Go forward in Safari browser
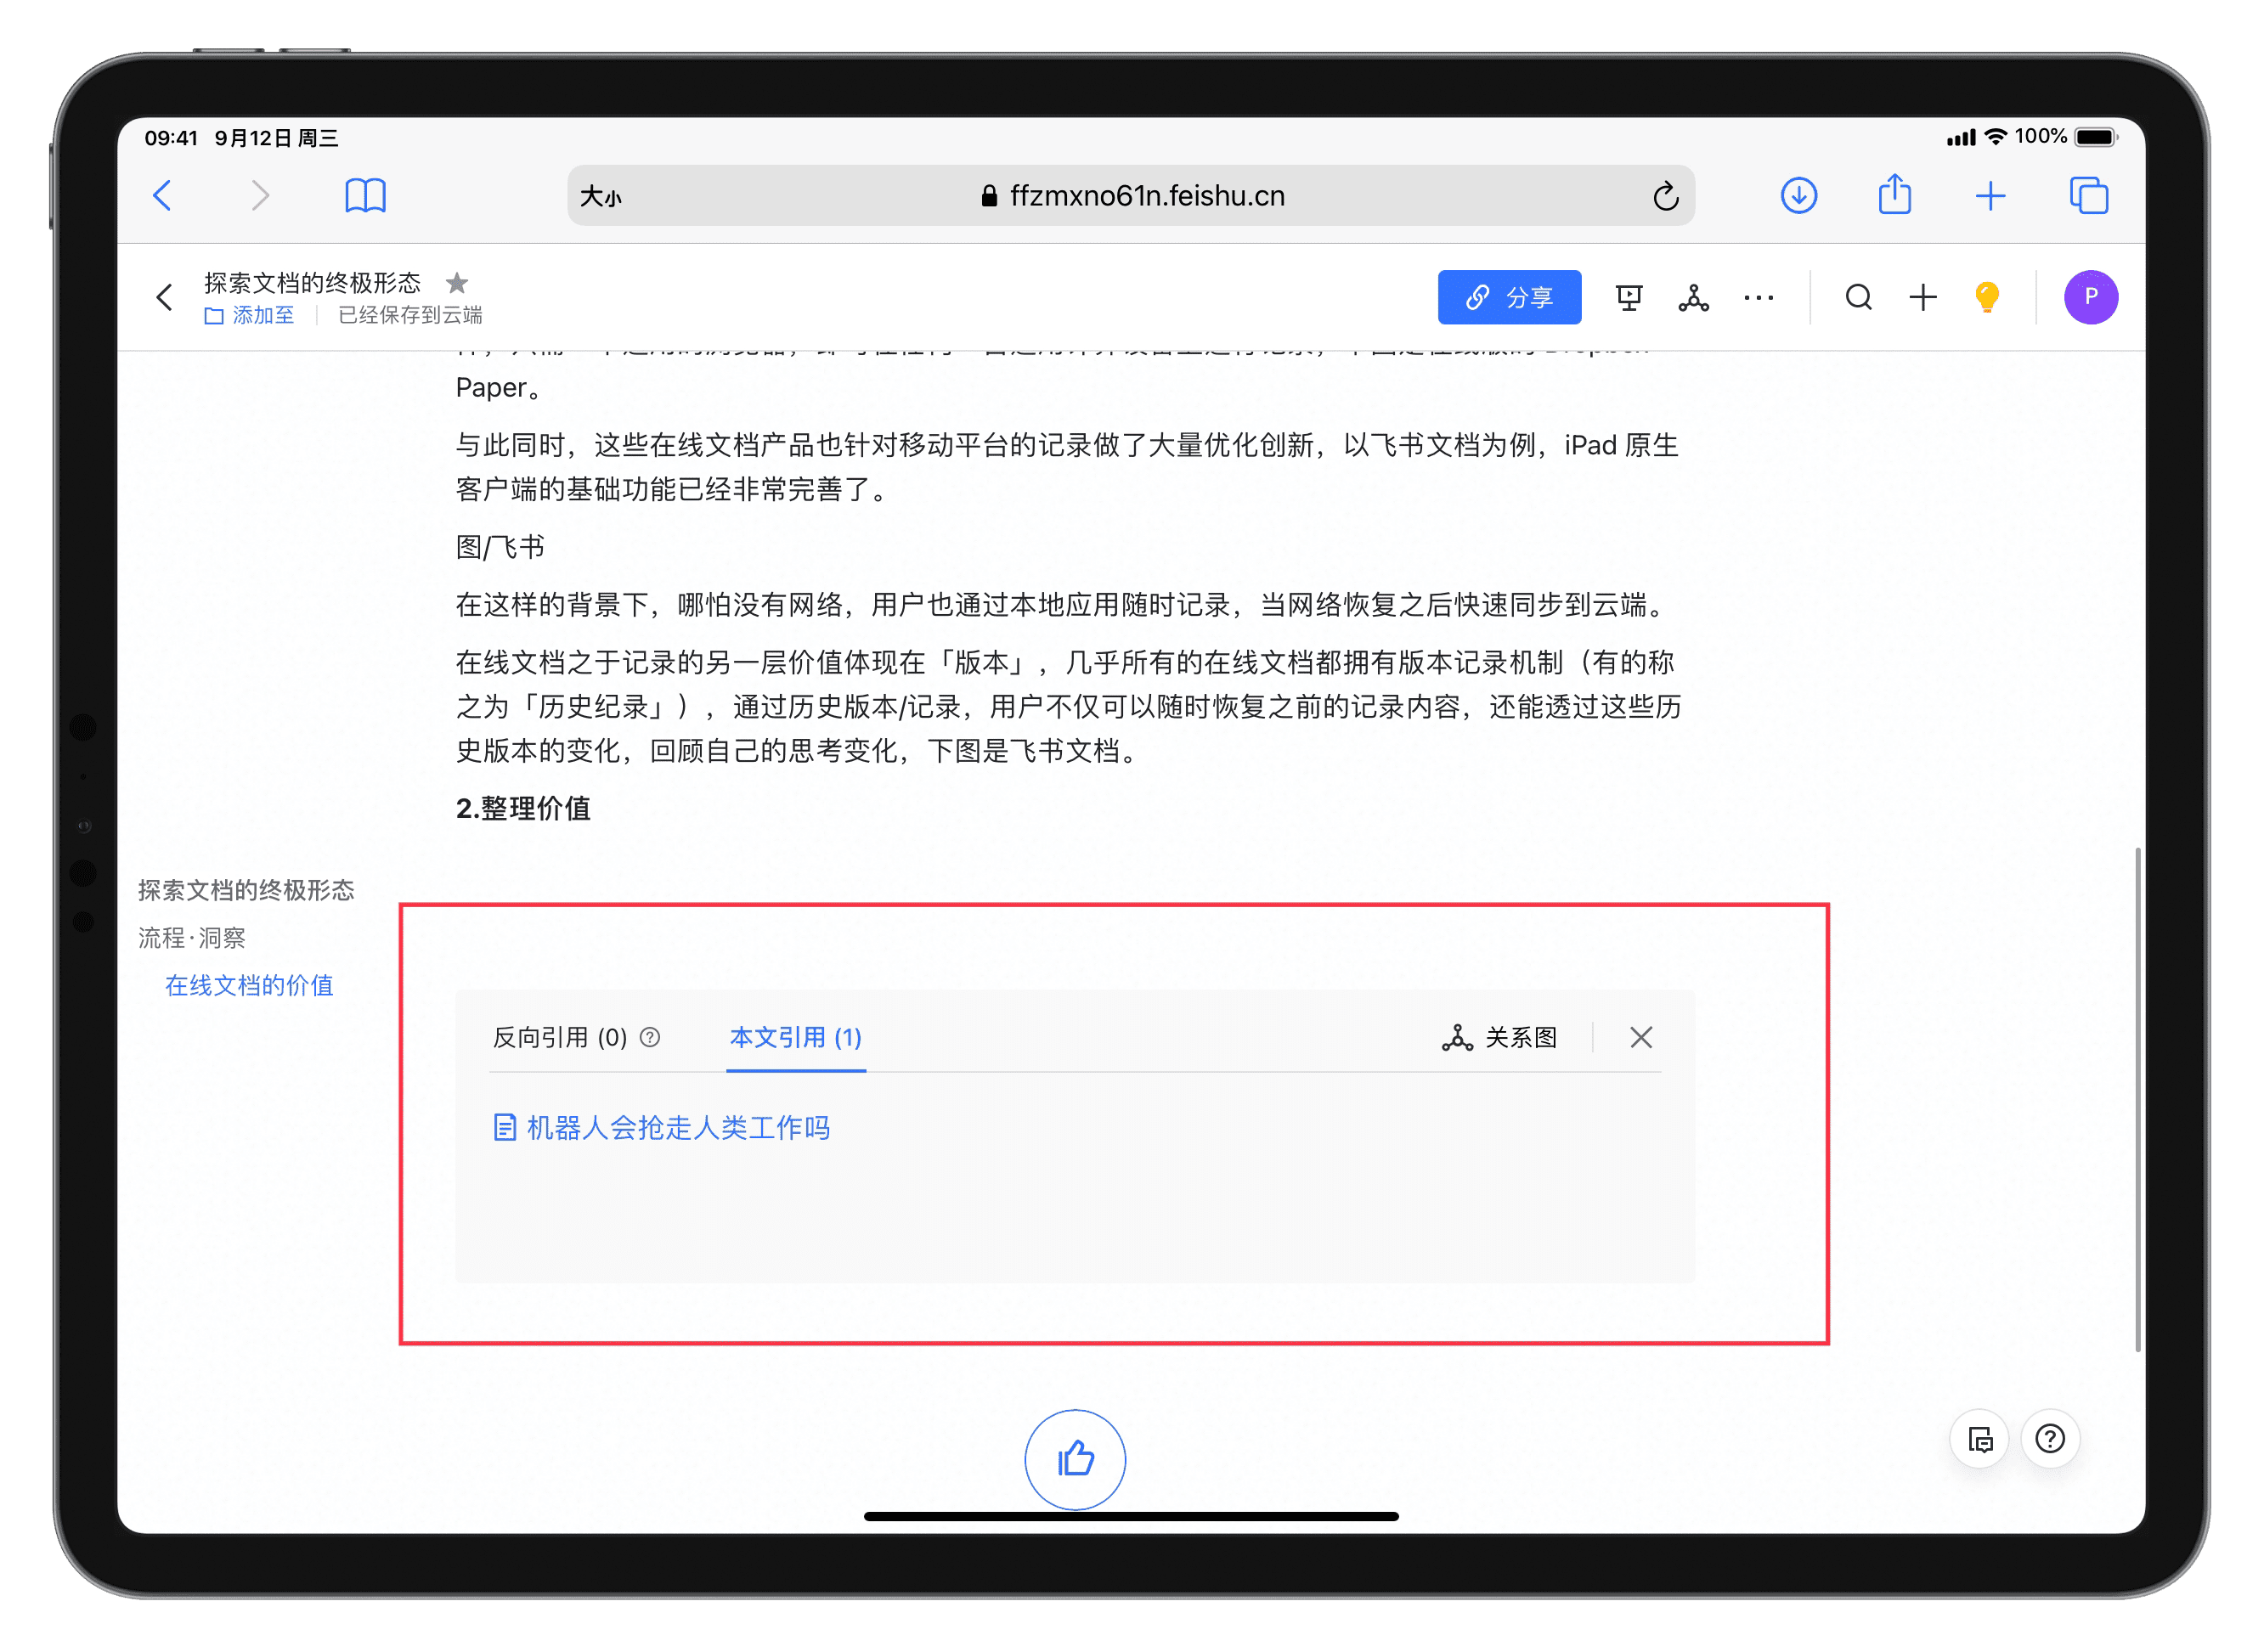 [x=260, y=196]
